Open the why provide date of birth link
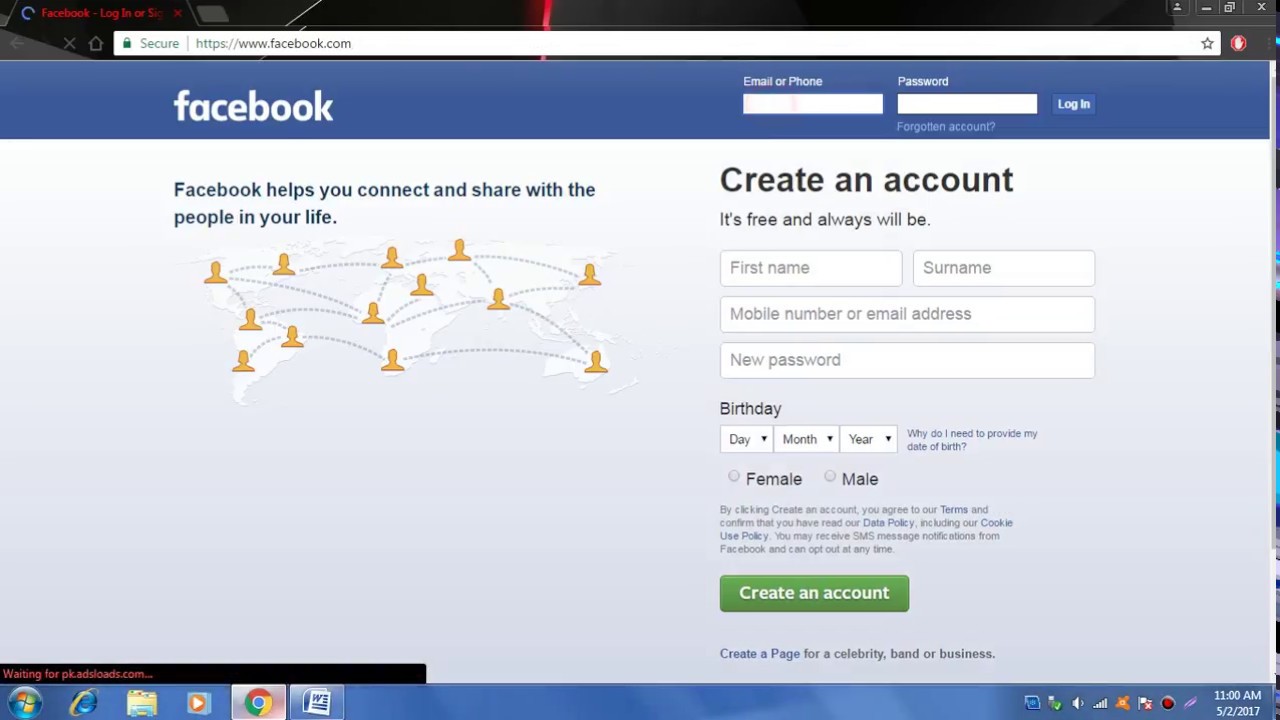This screenshot has height=720, width=1280. pyautogui.click(x=972, y=440)
